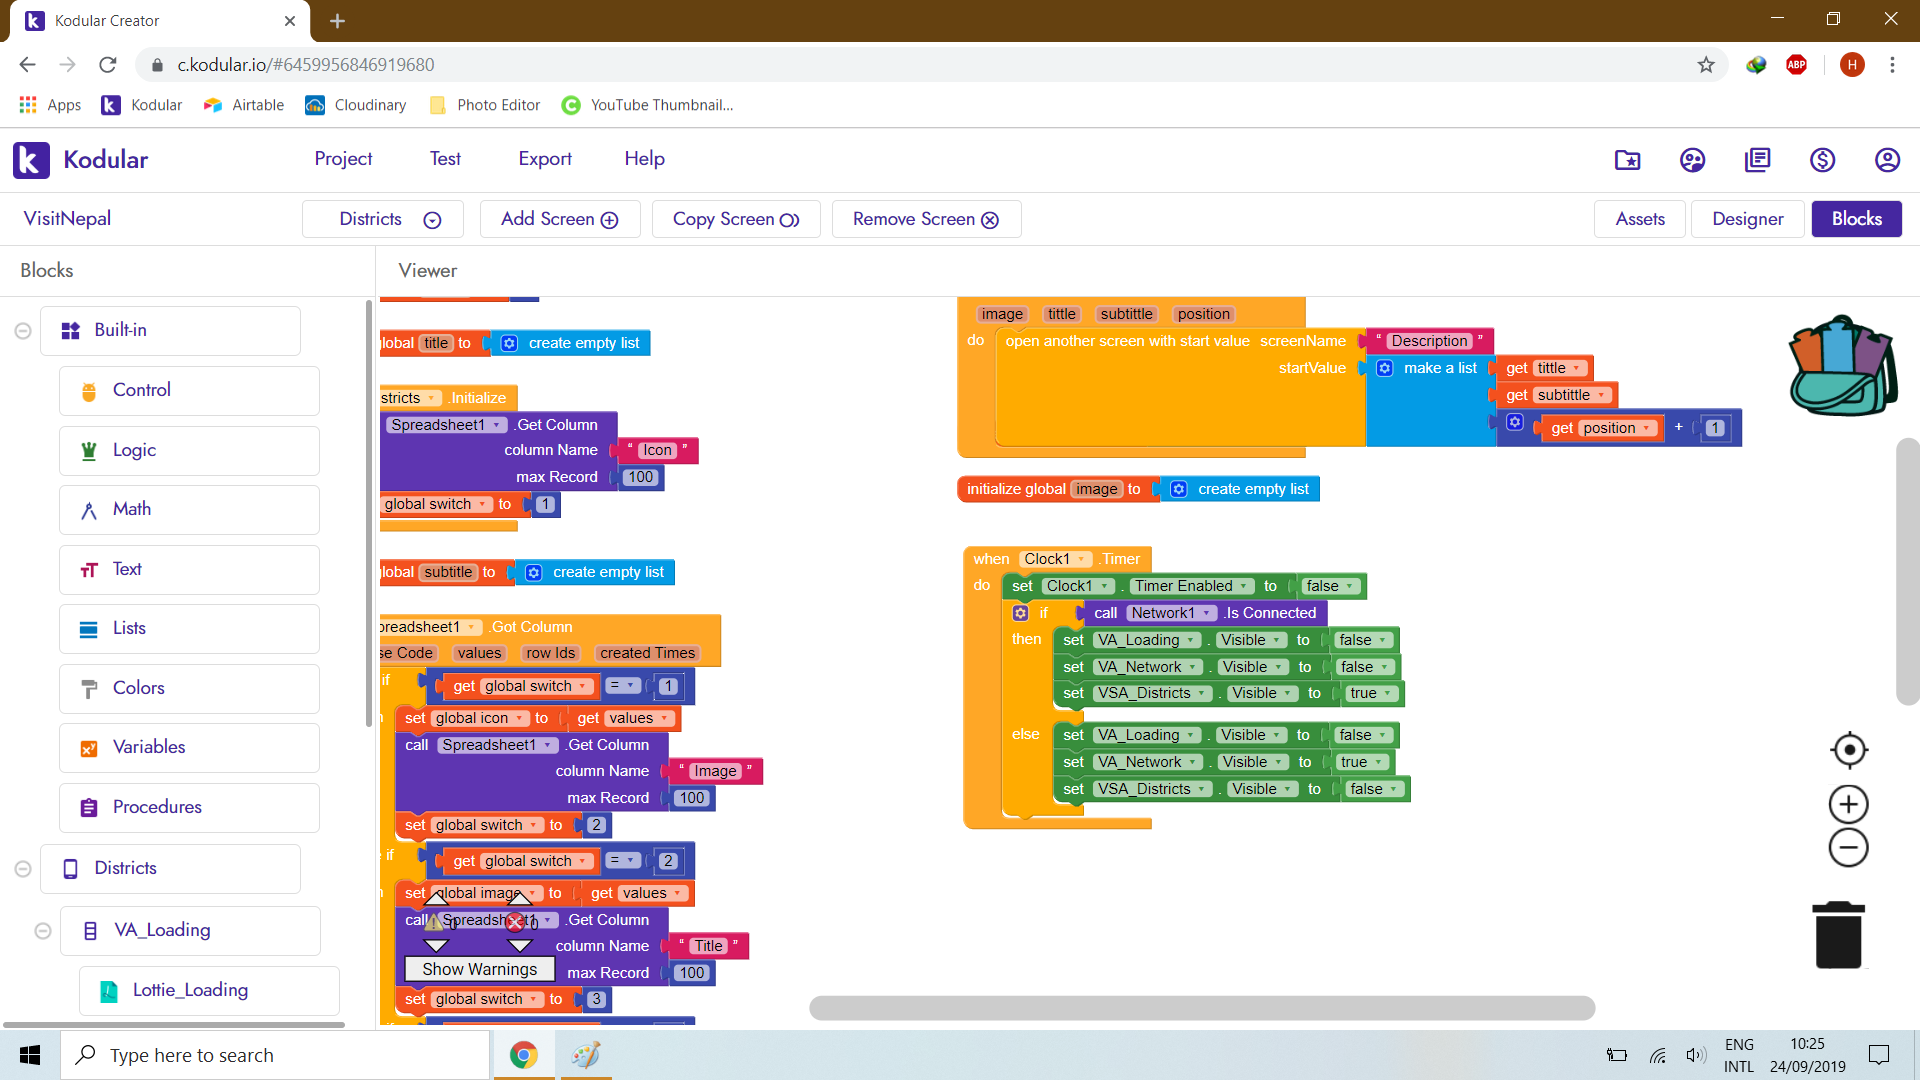The width and height of the screenshot is (1920, 1080).
Task: Zoom out with the minus circle icon
Action: tap(1848, 848)
